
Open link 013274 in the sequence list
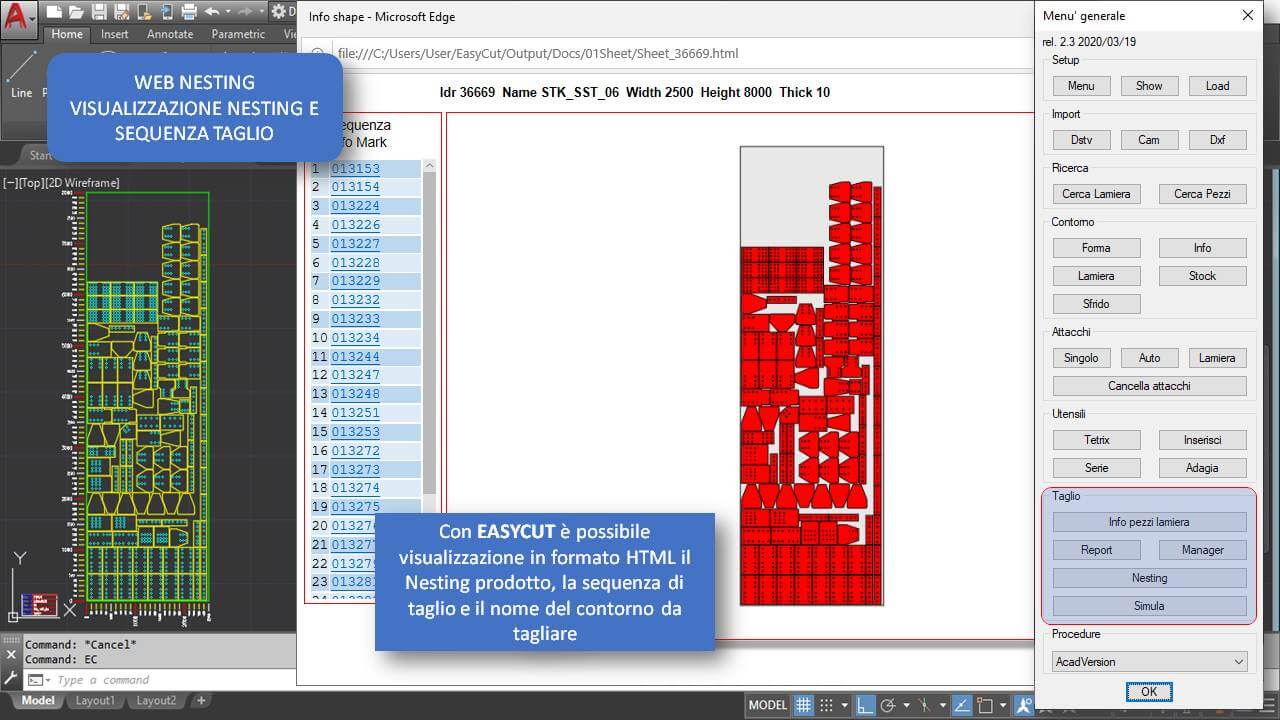pos(355,489)
